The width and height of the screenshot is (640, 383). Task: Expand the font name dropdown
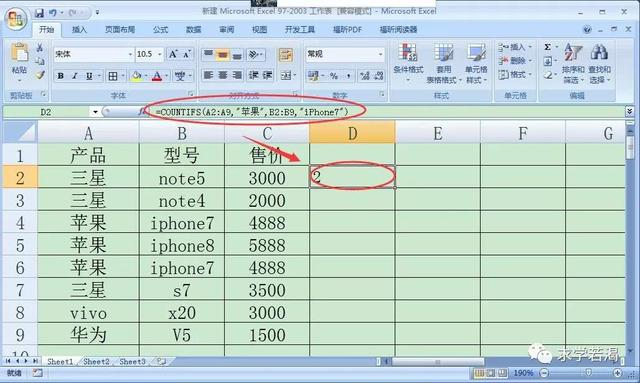point(130,54)
